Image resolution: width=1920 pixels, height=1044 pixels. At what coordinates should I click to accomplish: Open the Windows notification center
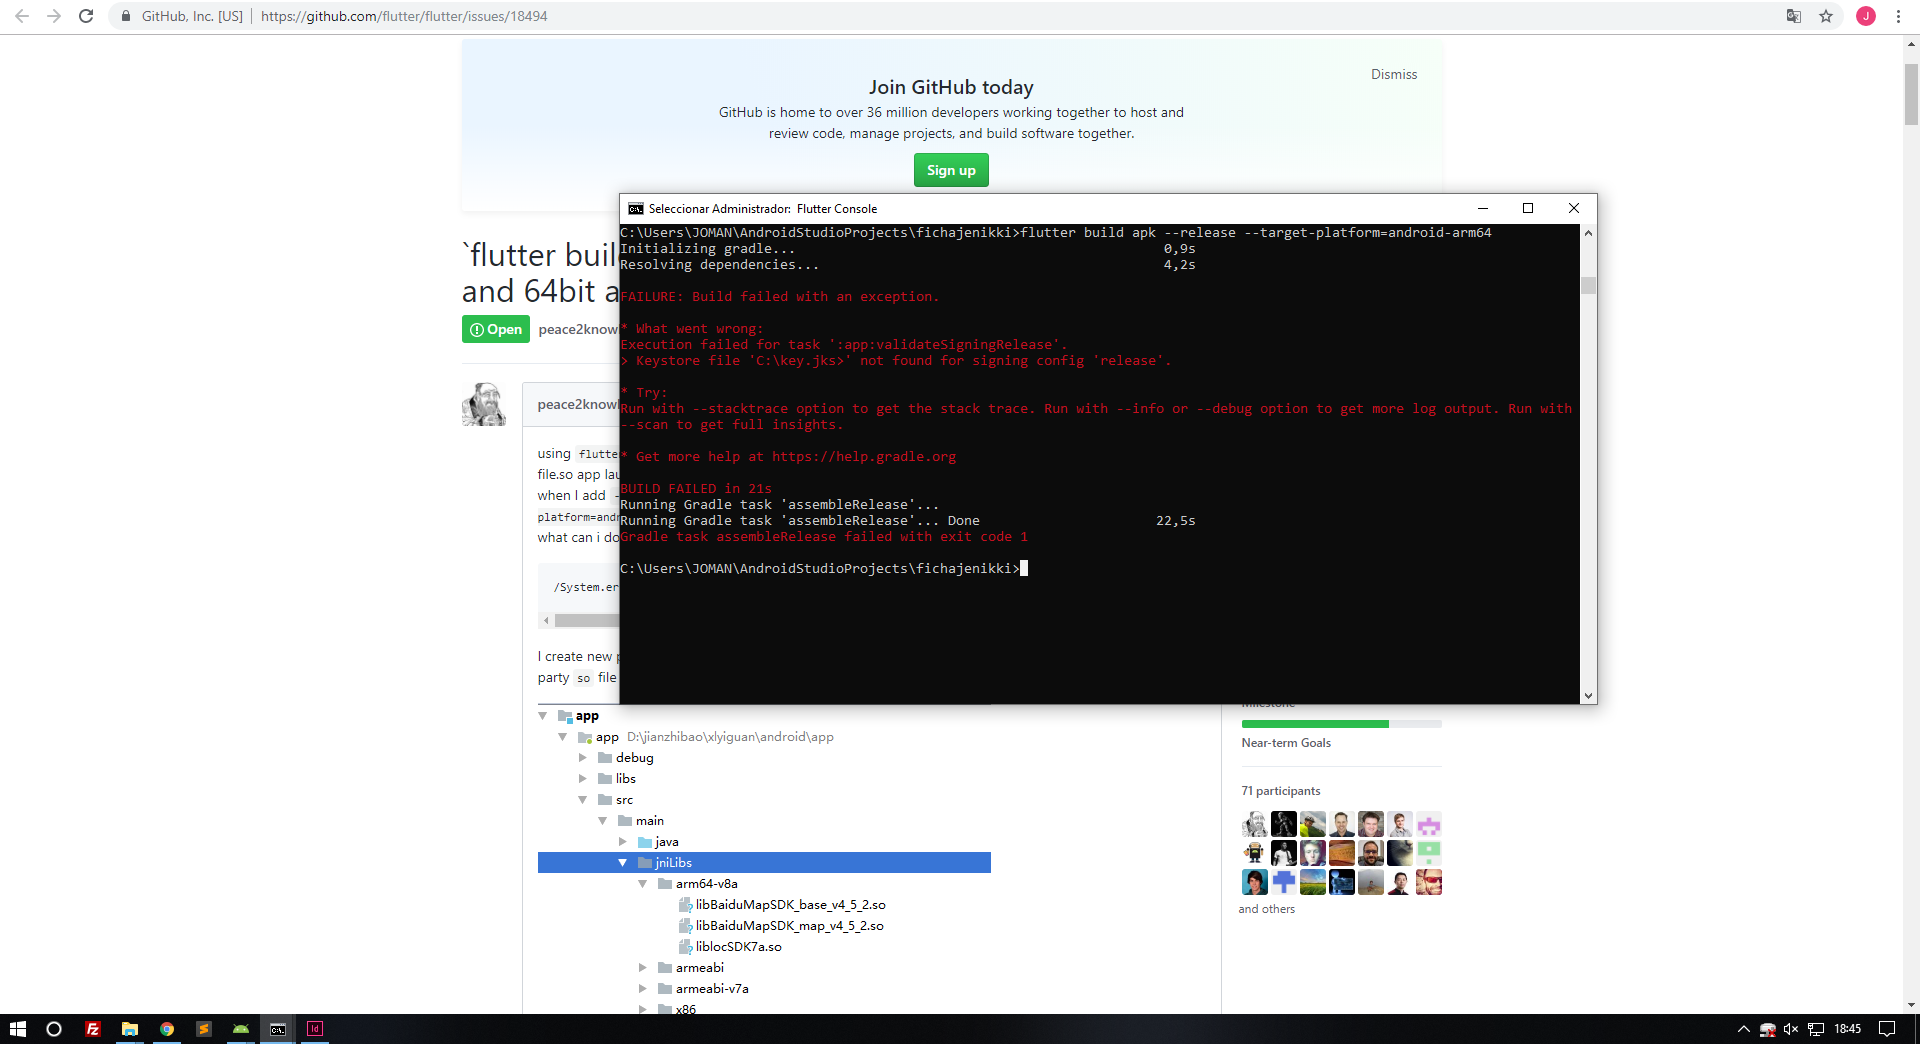tap(1887, 1029)
